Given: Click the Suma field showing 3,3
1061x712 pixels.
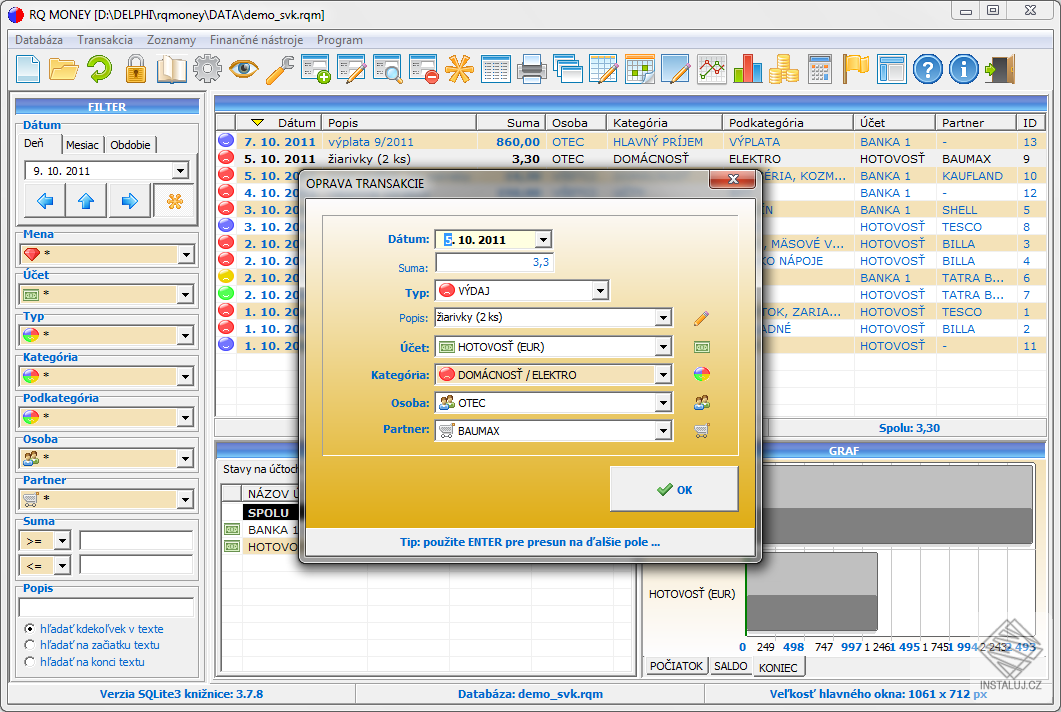Looking at the screenshot, I should pos(495,262).
